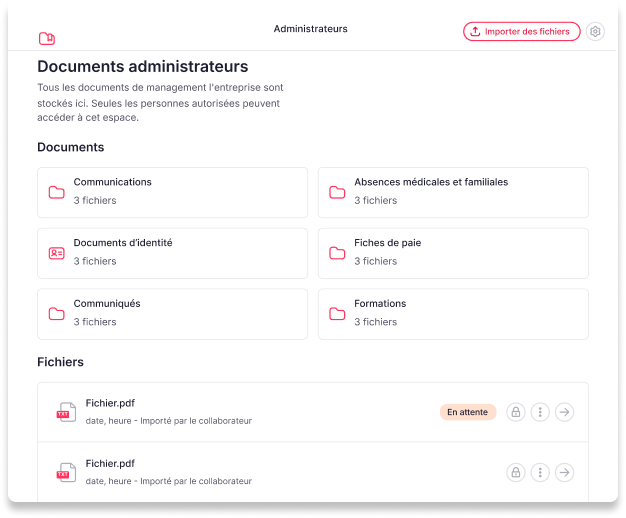Open the Formations folder
The height and width of the screenshot is (518, 626).
(453, 313)
